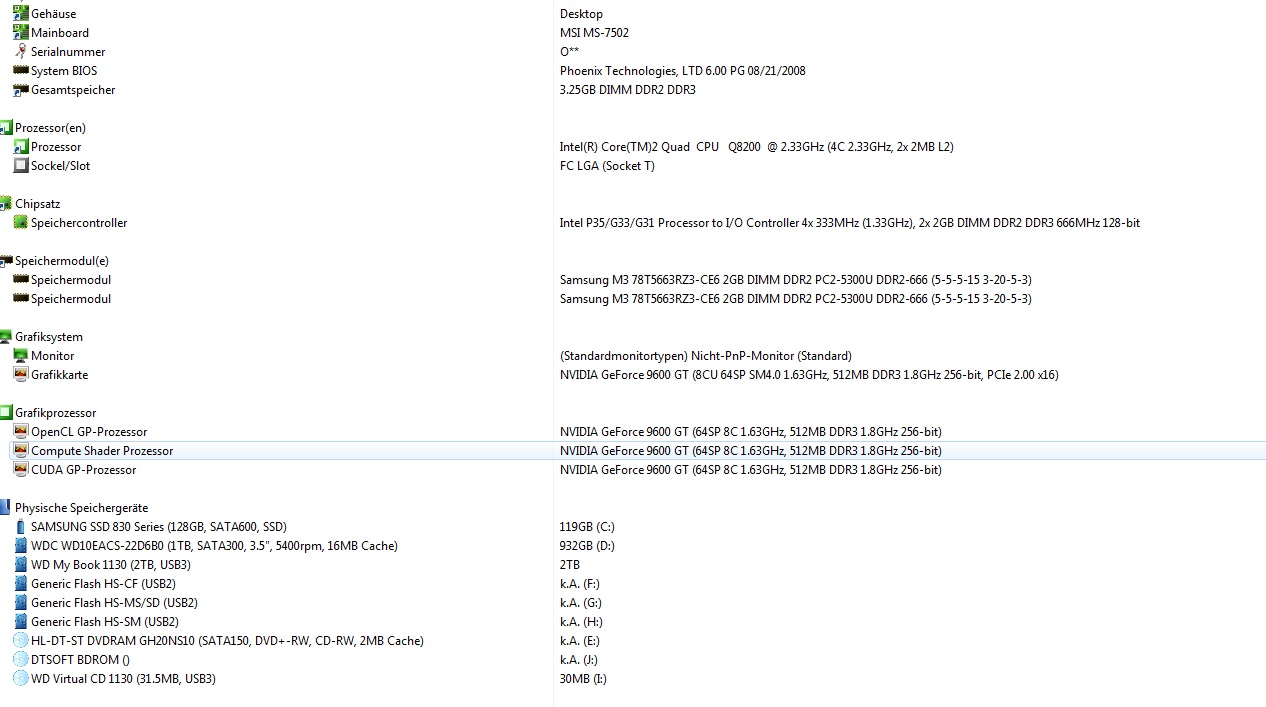This screenshot has height=707, width=1266.
Task: Select the Serialnummer pin icon
Action: tap(21, 52)
